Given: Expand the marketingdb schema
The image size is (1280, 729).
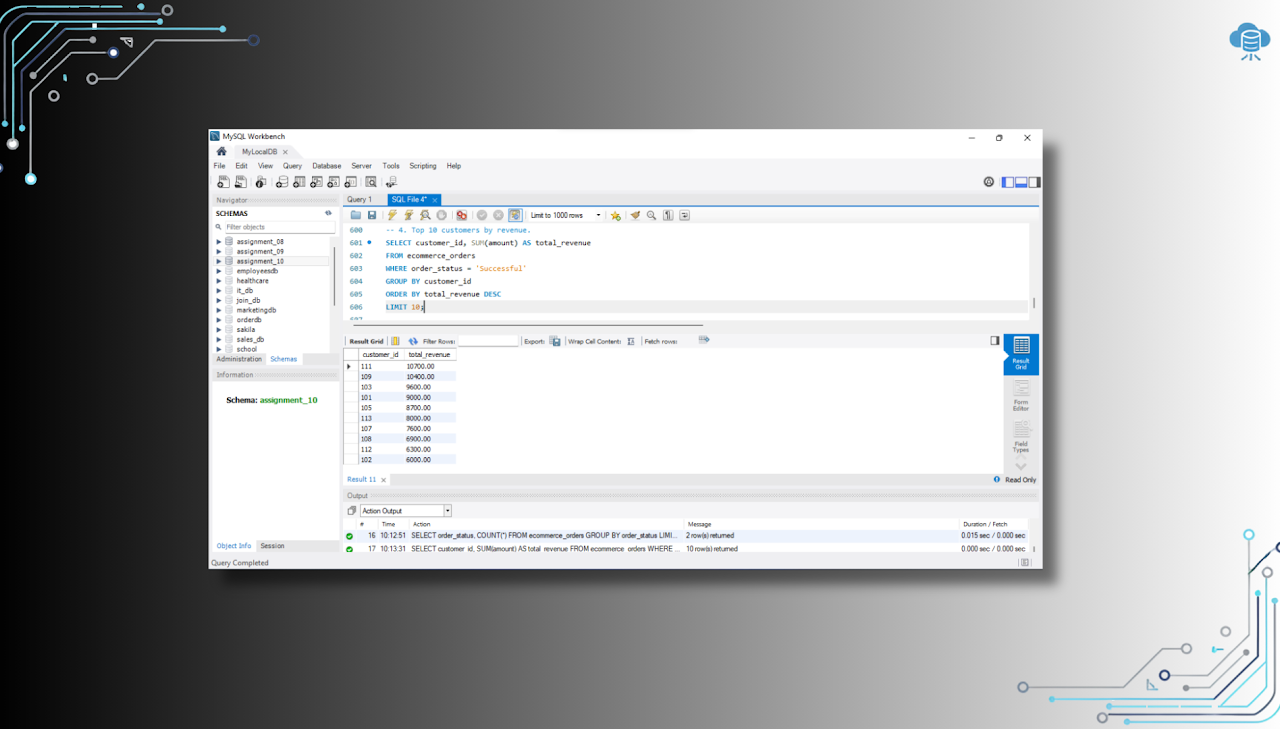Looking at the screenshot, I should coord(219,310).
